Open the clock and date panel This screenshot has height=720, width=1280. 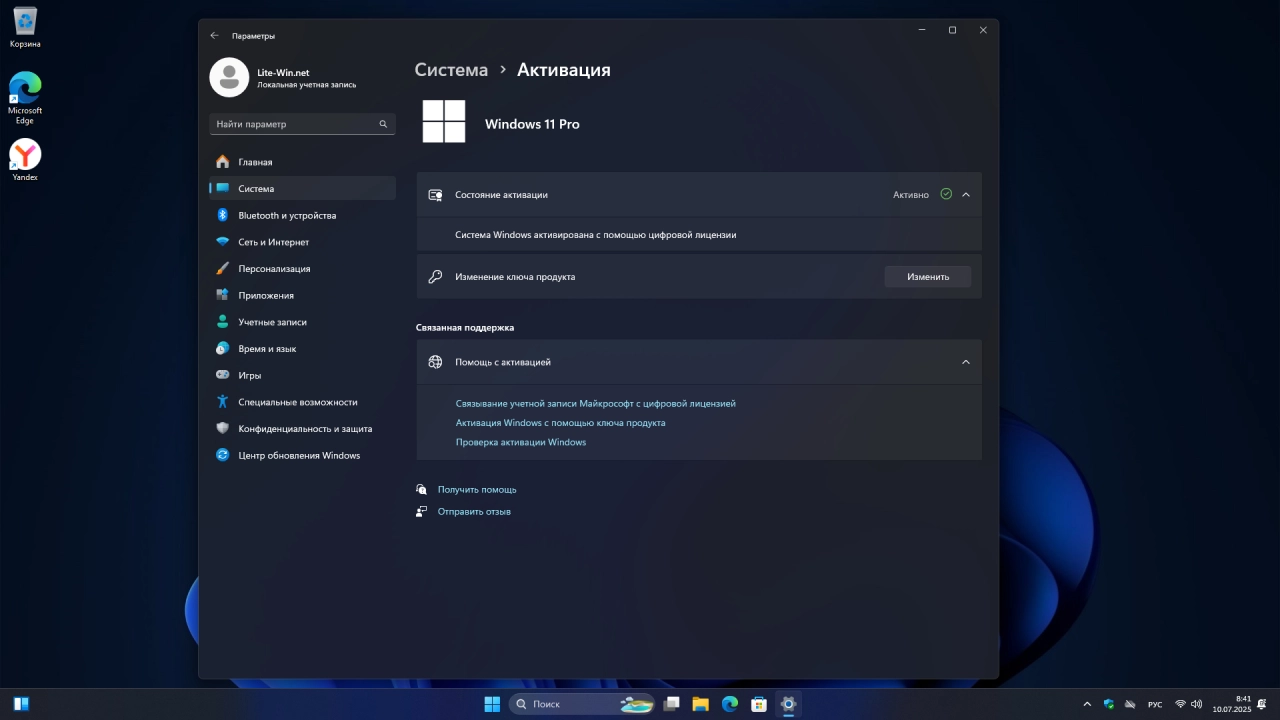tap(1232, 704)
